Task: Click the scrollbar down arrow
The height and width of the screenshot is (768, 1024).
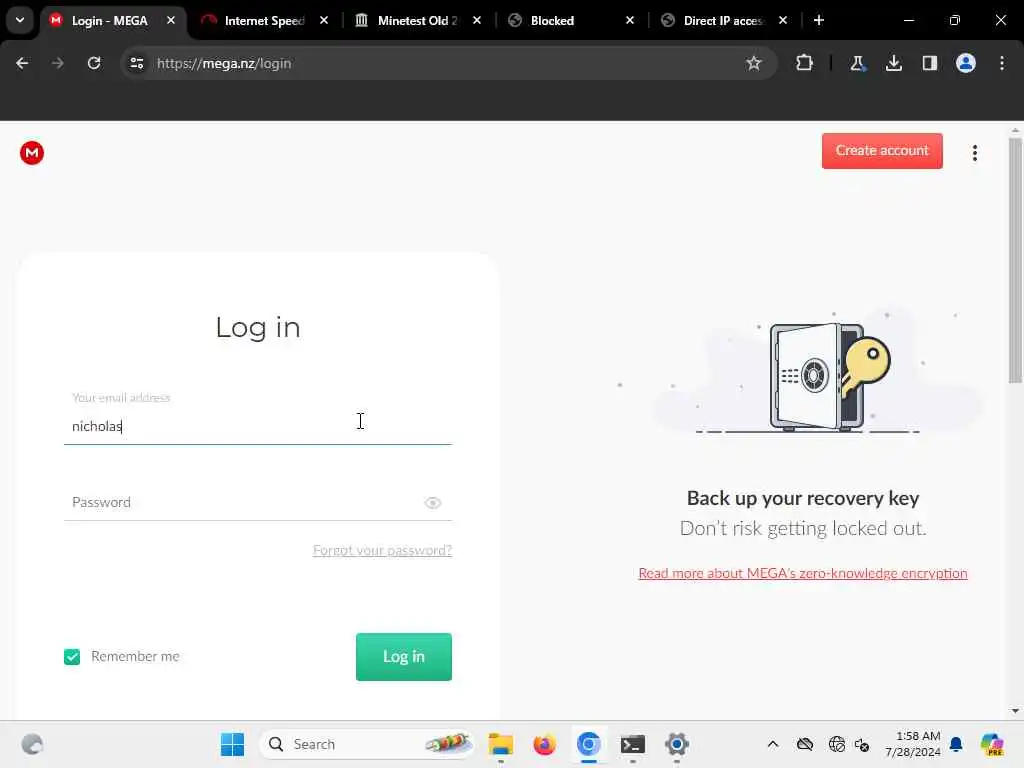Action: pos(1015,711)
